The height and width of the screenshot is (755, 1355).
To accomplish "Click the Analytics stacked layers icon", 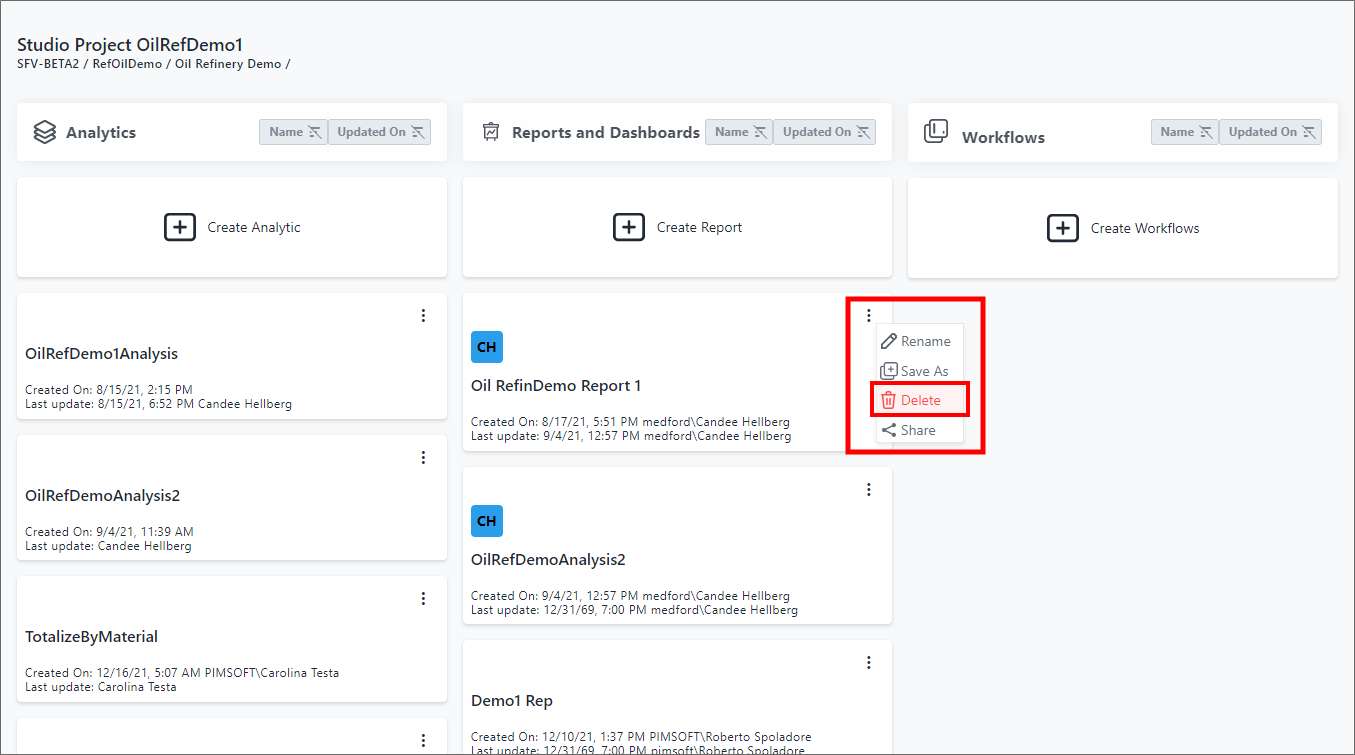I will click(44, 132).
